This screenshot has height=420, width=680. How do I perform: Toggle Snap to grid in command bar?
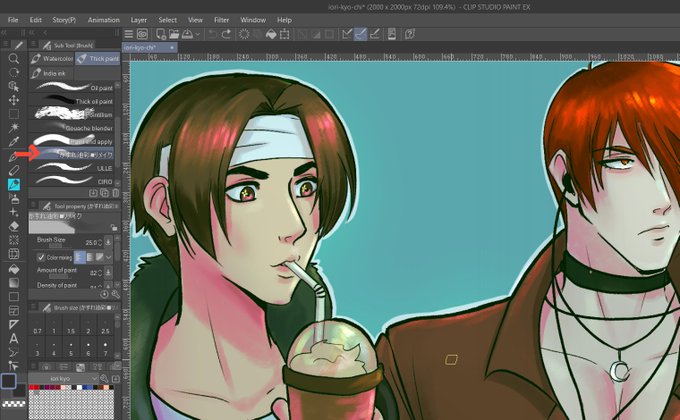point(375,34)
